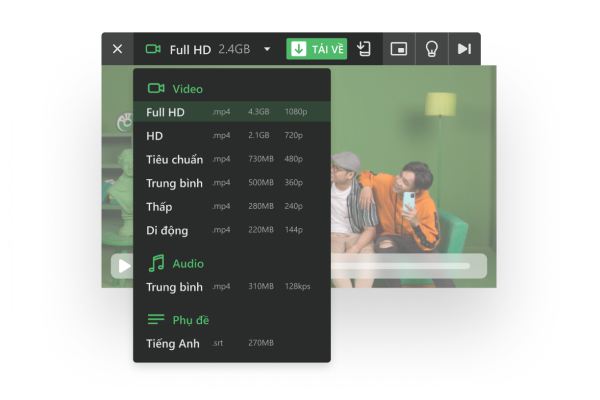Close the download toolbar with X
600x400 pixels.
coord(117,49)
